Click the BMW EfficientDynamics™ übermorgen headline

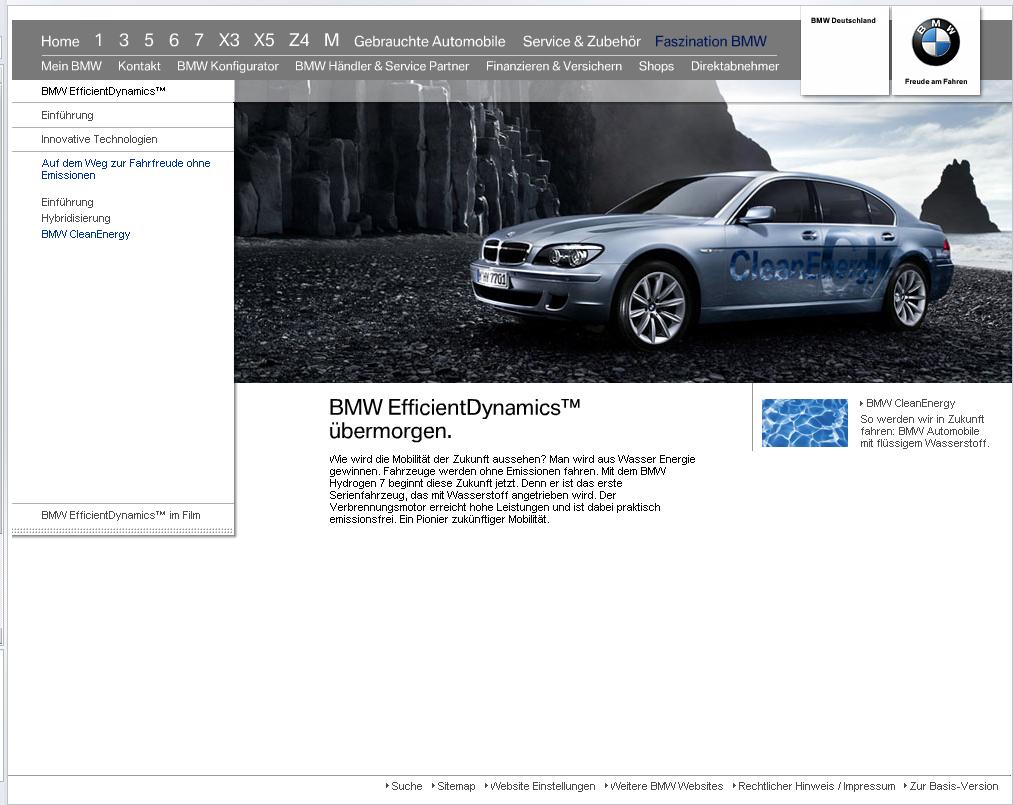455,419
